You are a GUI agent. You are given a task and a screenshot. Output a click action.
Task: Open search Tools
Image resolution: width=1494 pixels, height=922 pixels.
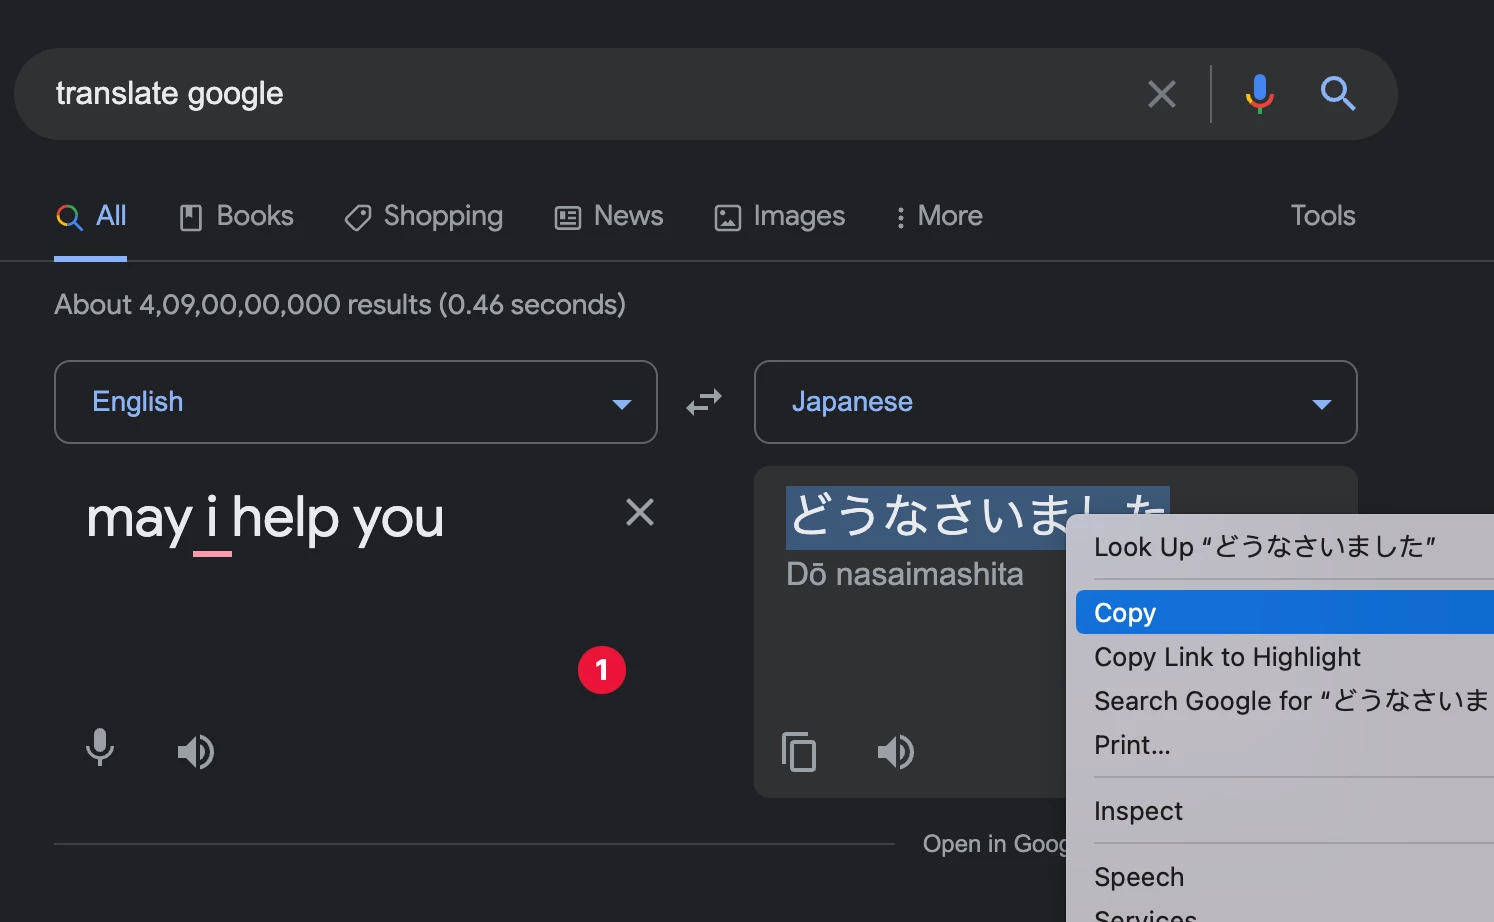tap(1322, 216)
